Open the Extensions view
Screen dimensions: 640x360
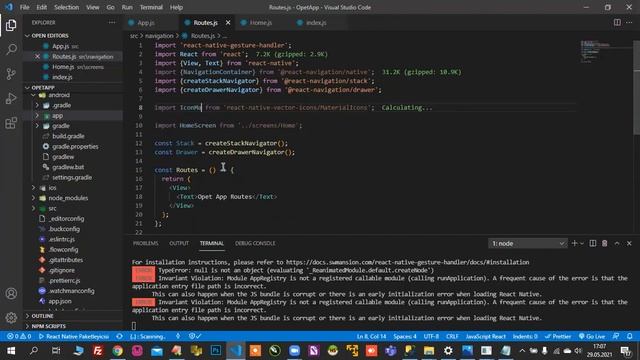[x=11, y=123]
